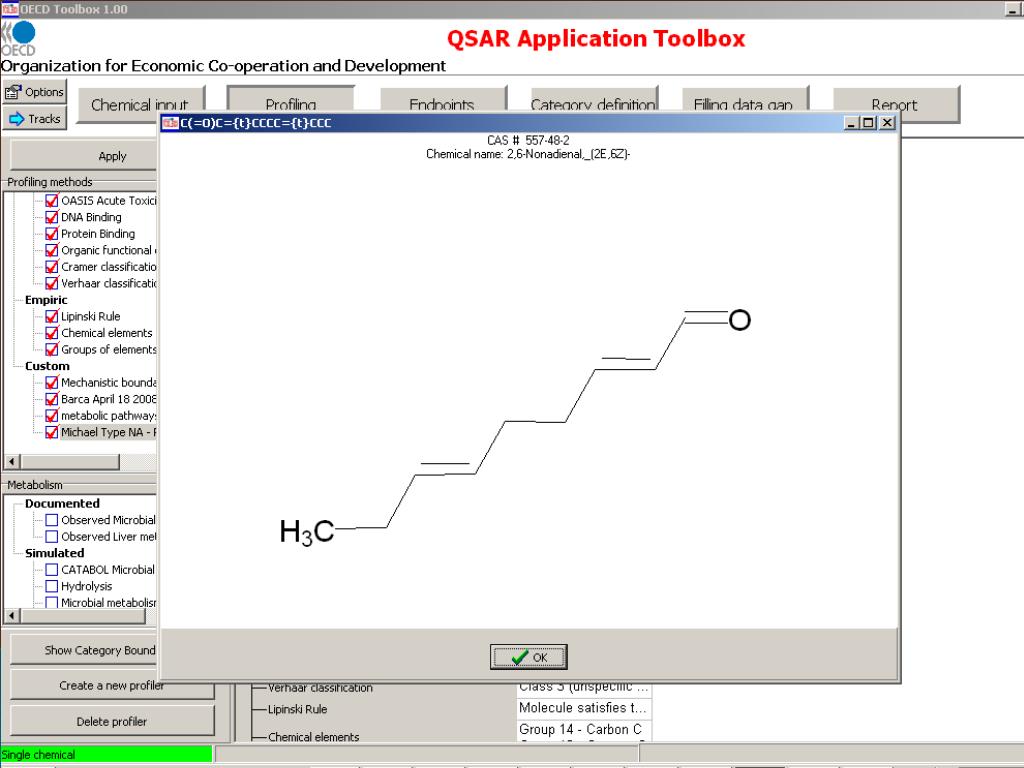Click the OECD Toolbox title bar icon
1024x768 pixels.
coord(9,8)
